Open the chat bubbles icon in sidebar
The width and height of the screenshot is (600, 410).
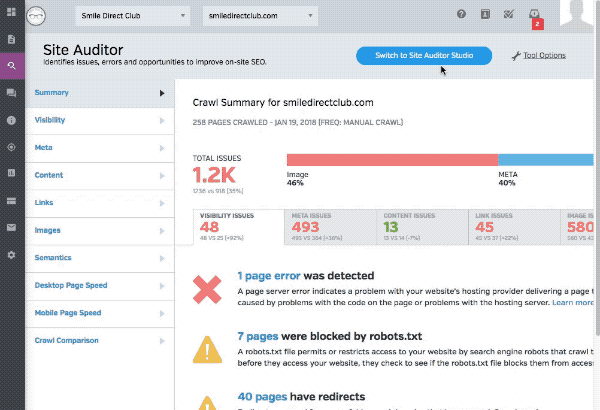[x=11, y=93]
